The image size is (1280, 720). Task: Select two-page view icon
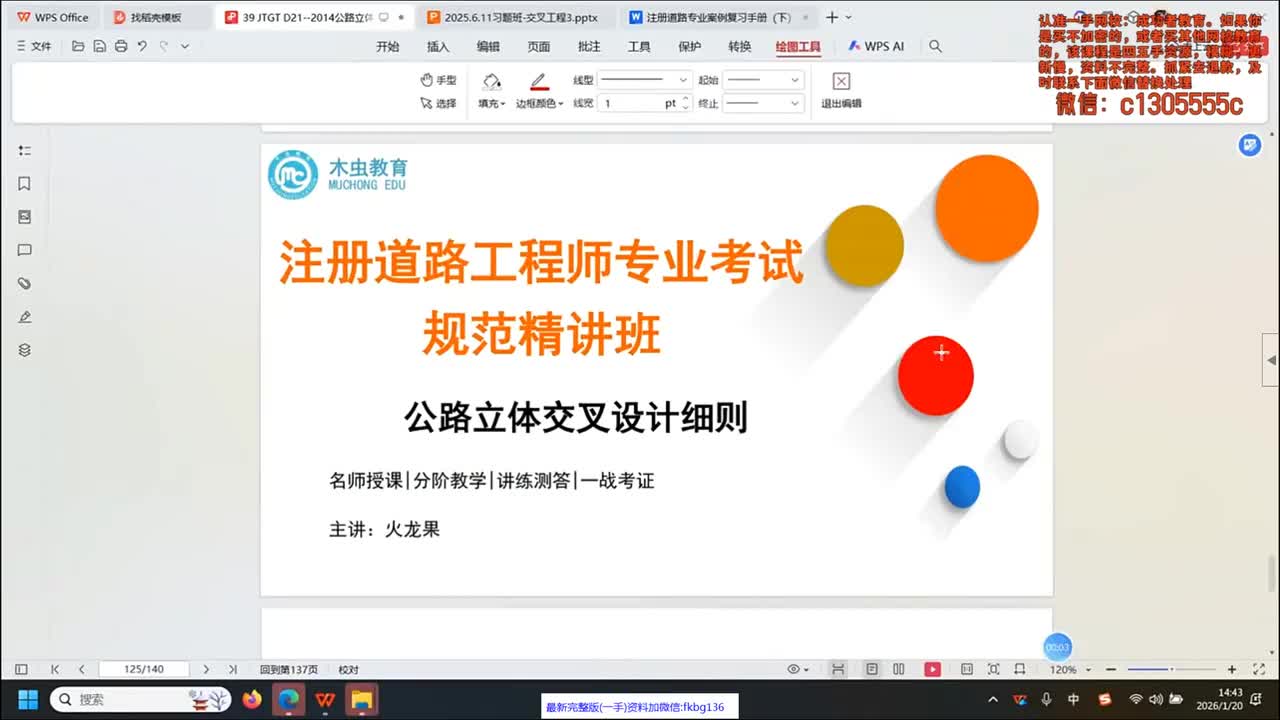(x=899, y=669)
